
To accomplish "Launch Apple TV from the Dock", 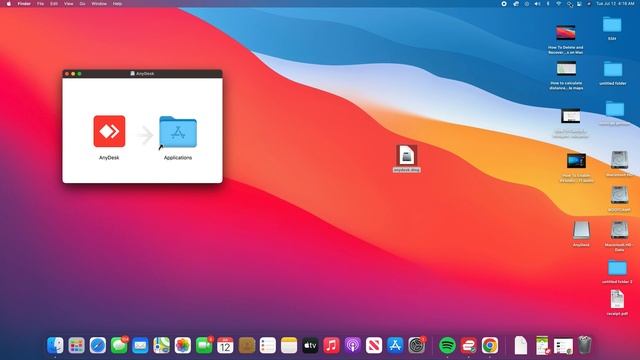I will coord(310,346).
